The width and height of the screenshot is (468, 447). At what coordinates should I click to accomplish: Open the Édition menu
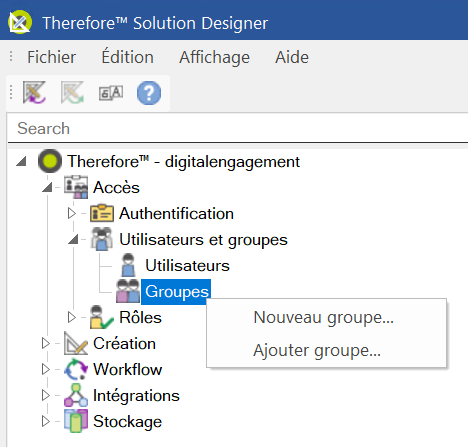pyautogui.click(x=127, y=57)
